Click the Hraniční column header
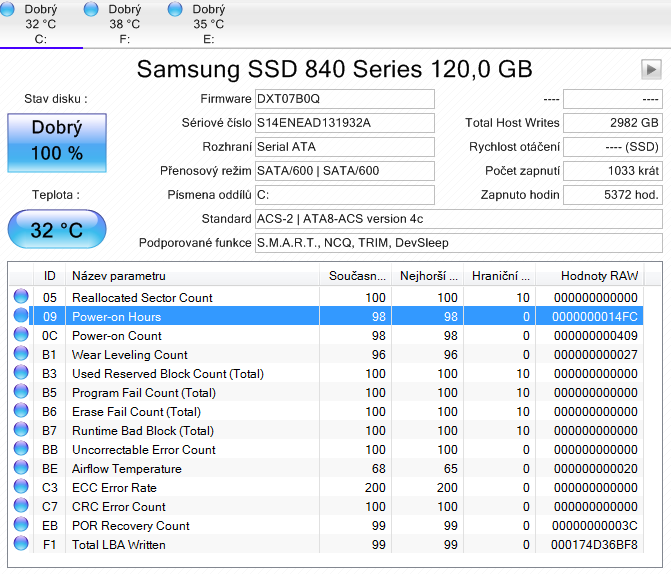The width and height of the screenshot is (671, 574). [499, 276]
